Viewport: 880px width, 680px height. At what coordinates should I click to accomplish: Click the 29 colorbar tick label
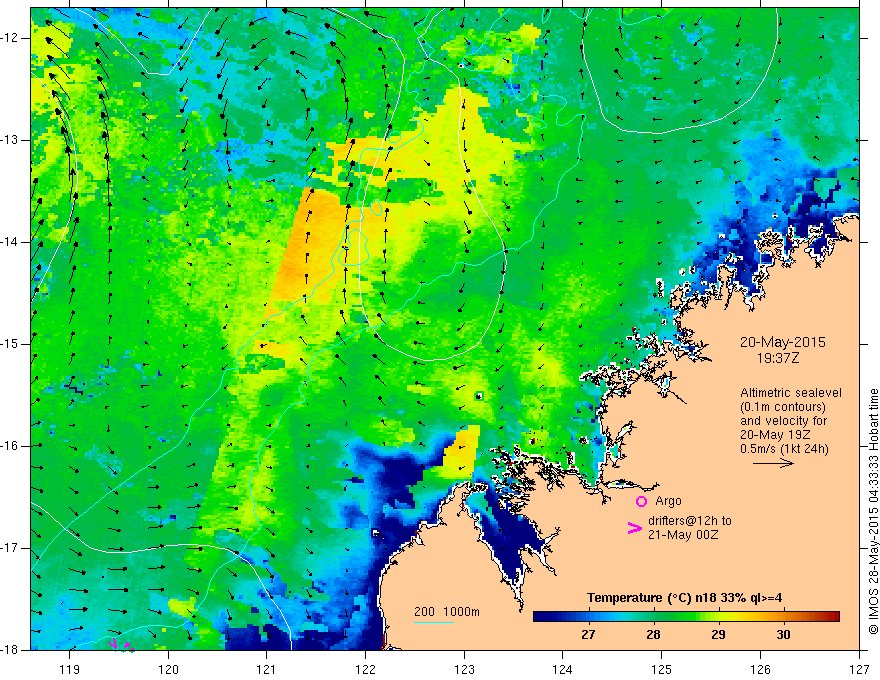(718, 635)
